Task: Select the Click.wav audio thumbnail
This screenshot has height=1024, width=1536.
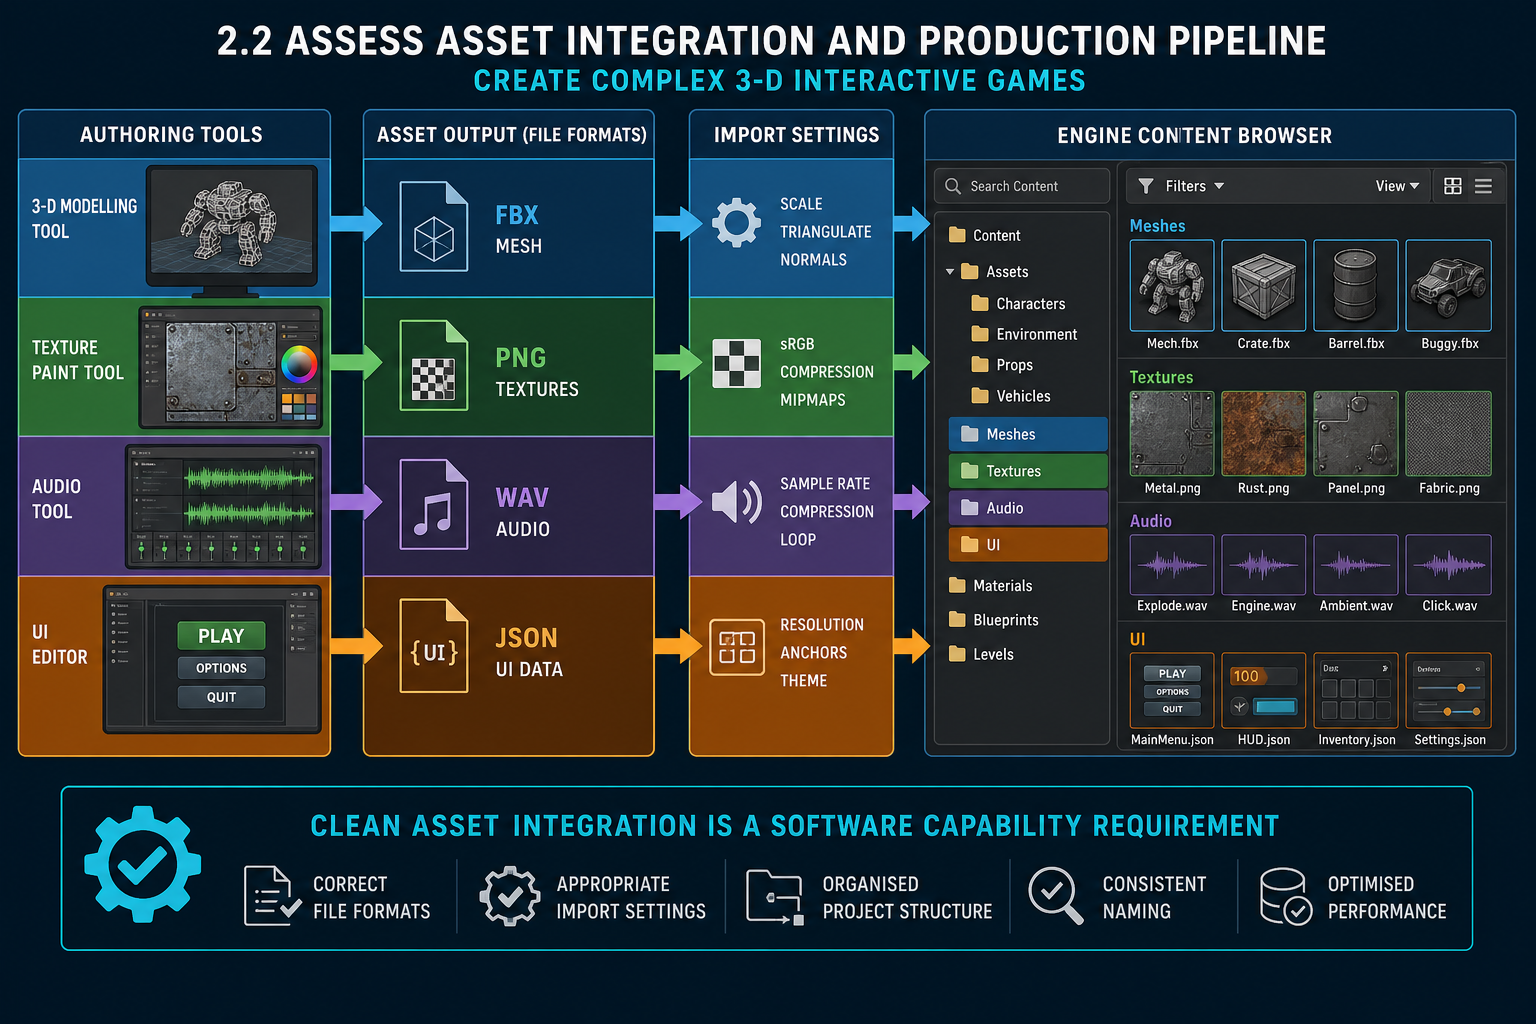Action: point(1449,565)
